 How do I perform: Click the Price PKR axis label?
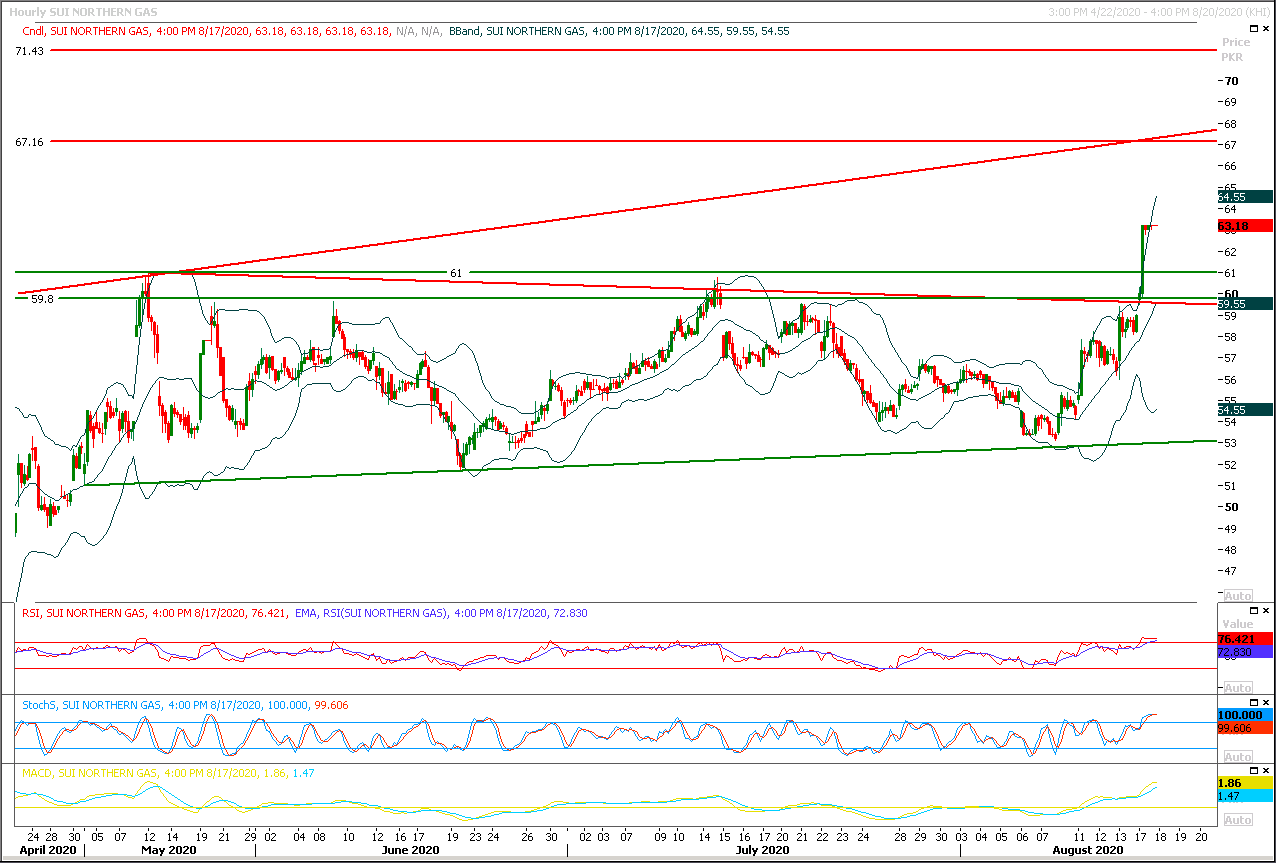coord(1236,50)
